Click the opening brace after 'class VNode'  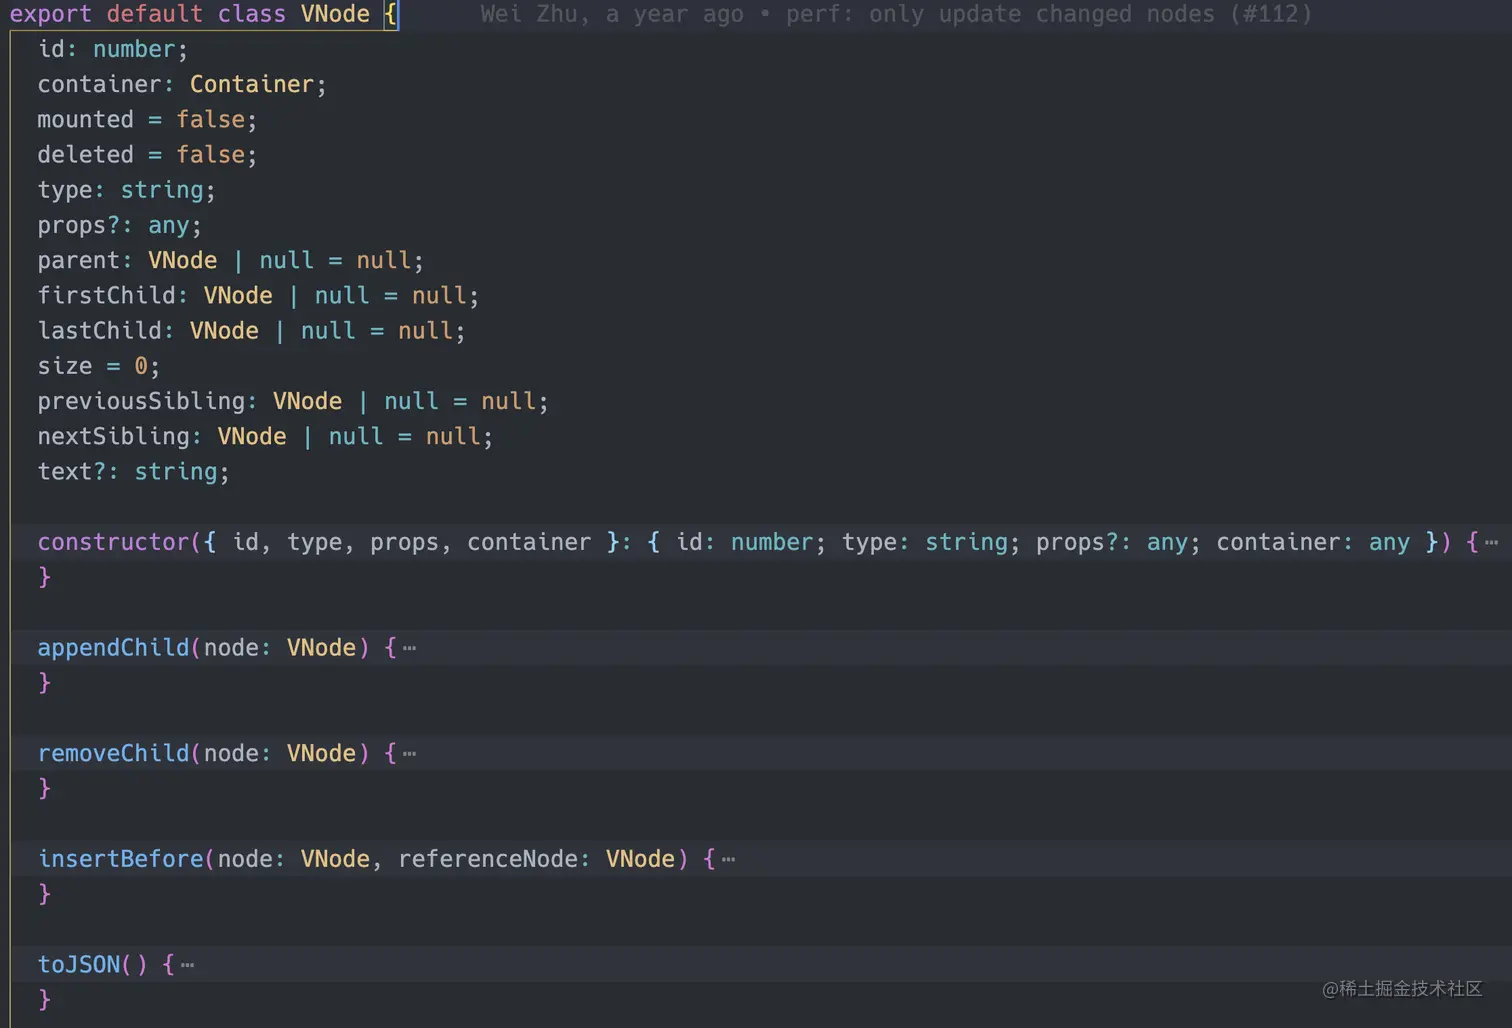click(x=390, y=14)
